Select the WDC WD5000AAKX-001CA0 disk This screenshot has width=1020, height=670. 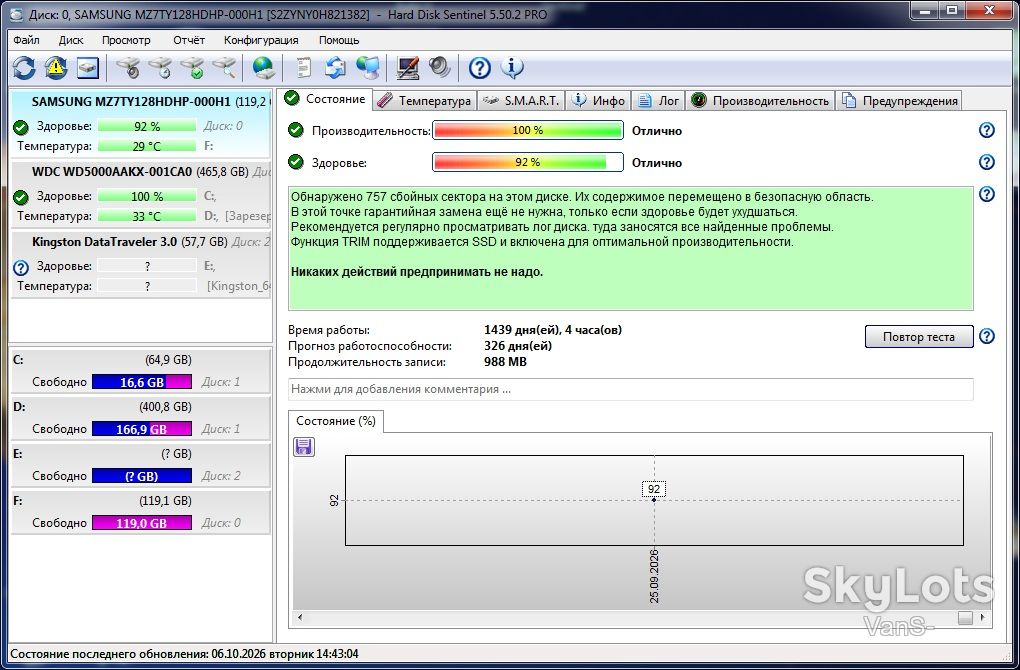(x=141, y=193)
